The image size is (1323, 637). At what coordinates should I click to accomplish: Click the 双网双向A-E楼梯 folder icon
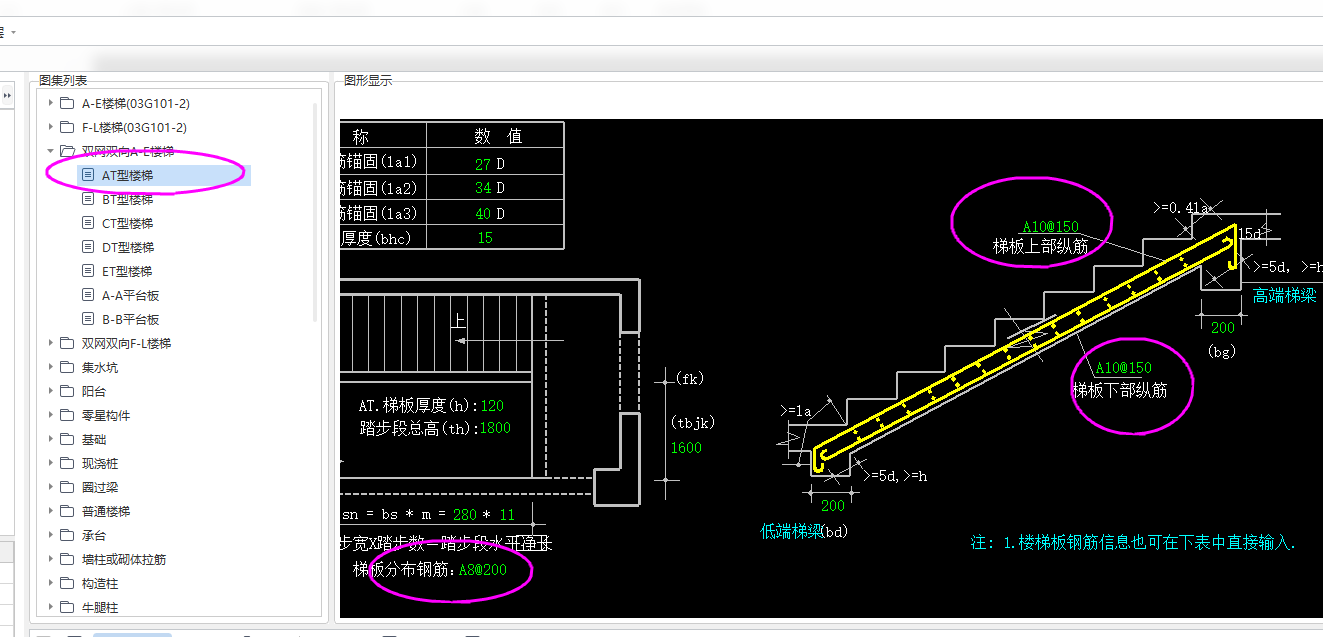click(67, 151)
